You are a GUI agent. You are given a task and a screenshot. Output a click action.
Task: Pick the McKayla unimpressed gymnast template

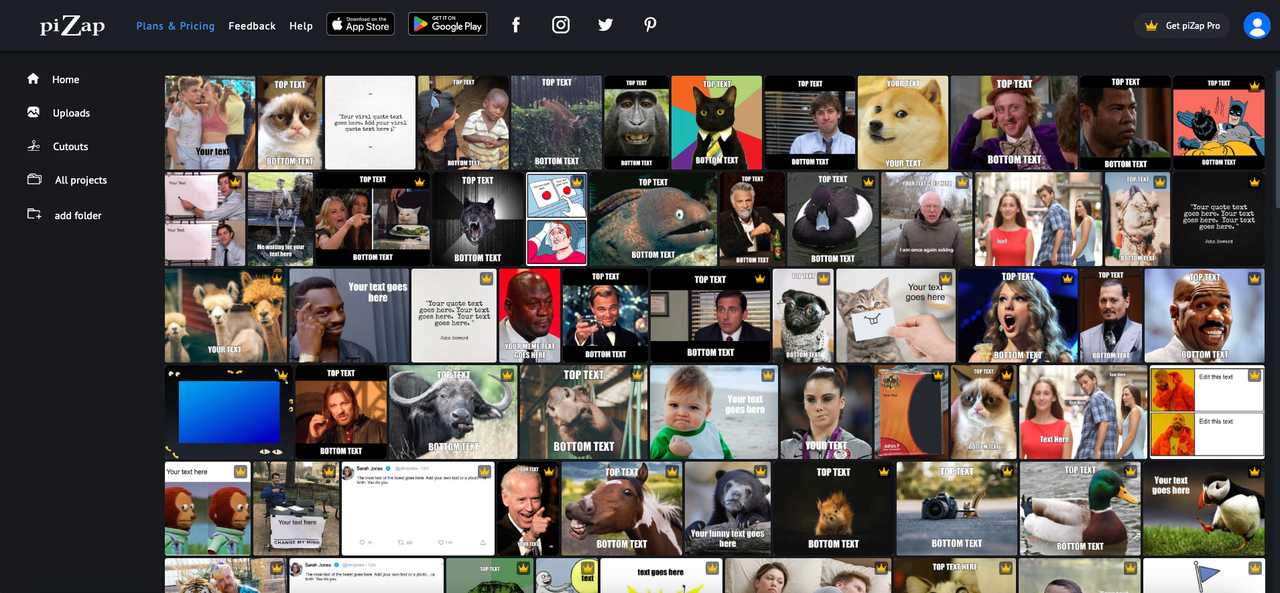point(826,412)
